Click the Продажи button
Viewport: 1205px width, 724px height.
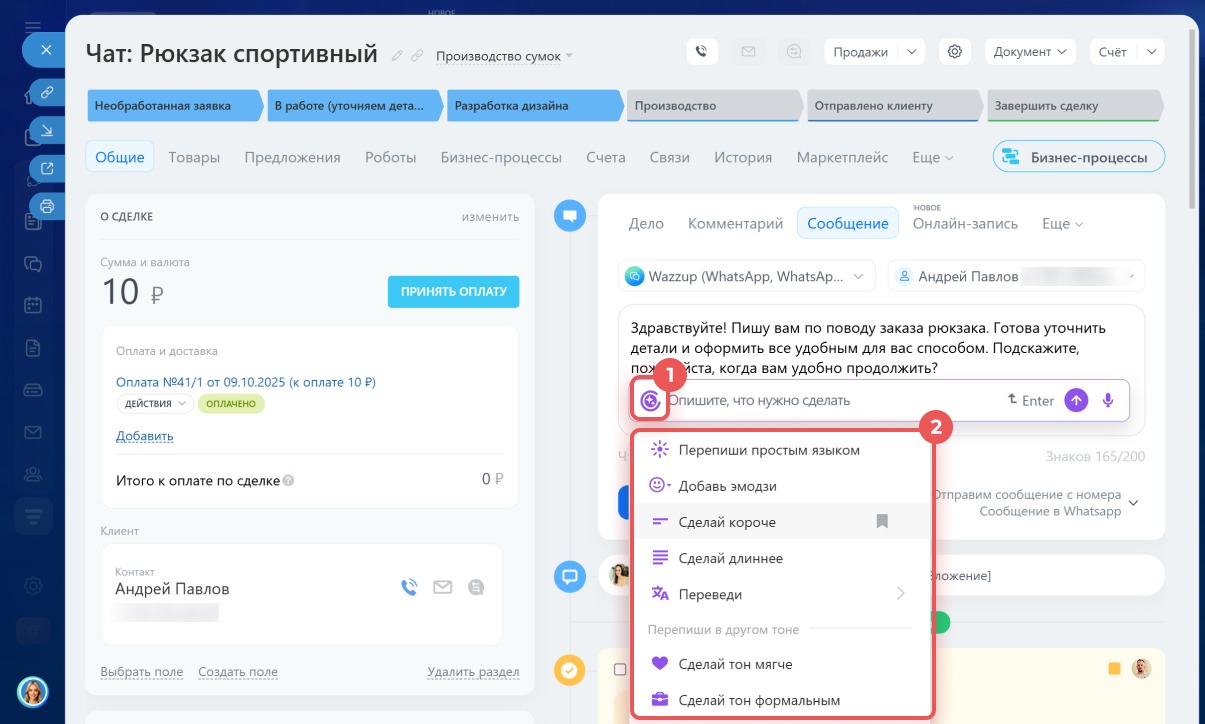860,52
